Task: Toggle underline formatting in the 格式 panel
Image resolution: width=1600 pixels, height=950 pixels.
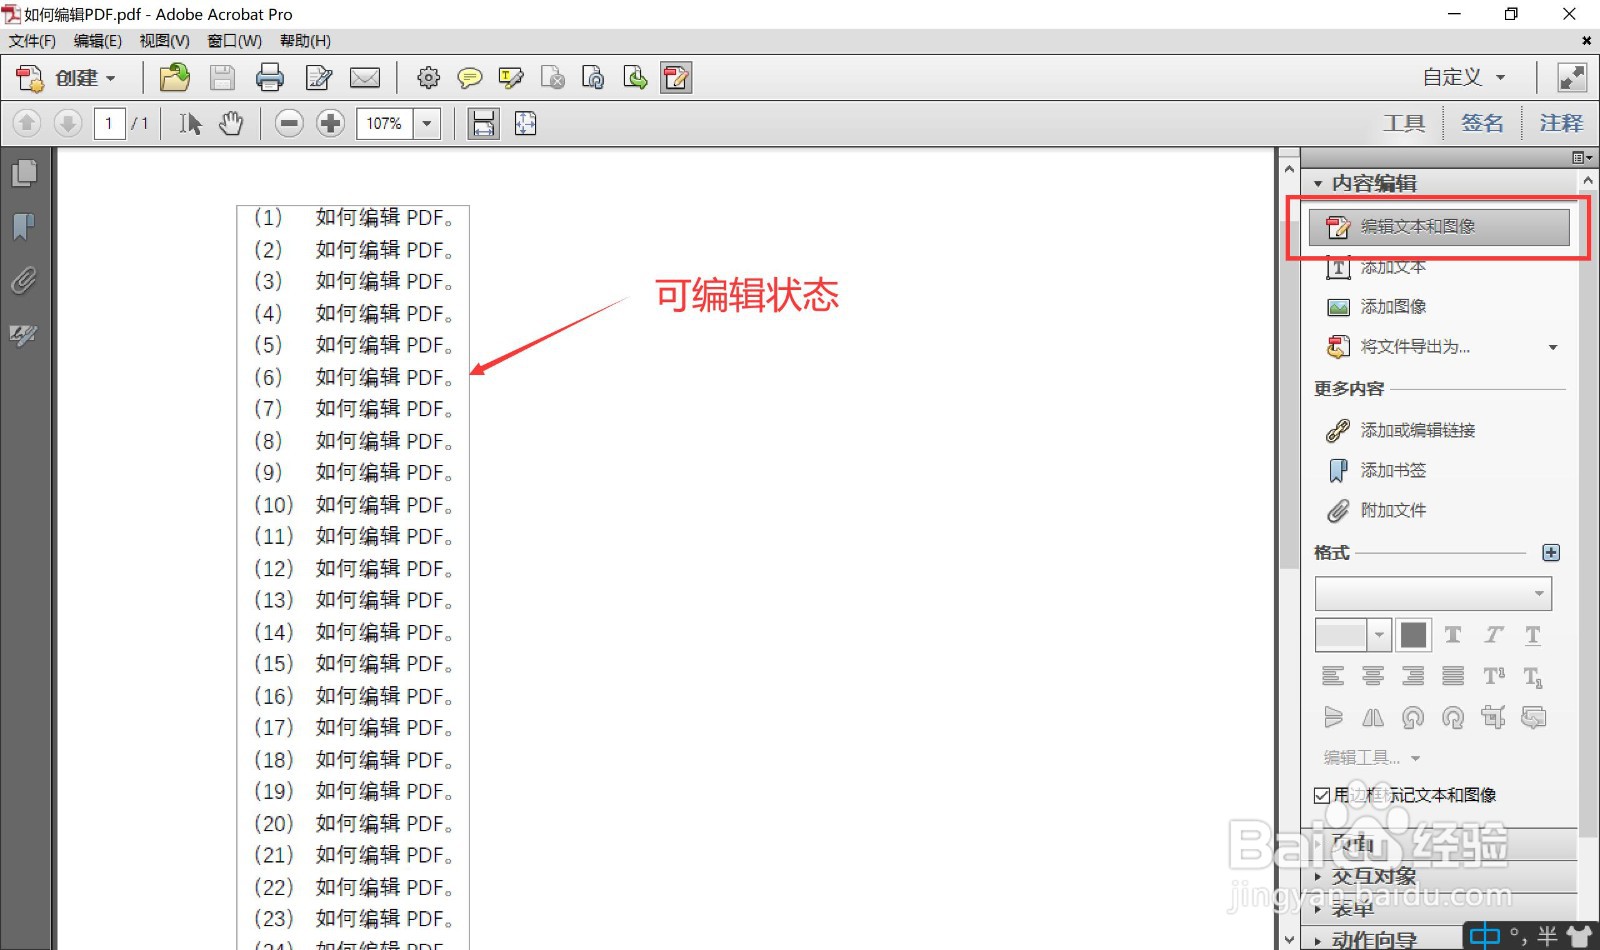Action: pyautogui.click(x=1531, y=635)
